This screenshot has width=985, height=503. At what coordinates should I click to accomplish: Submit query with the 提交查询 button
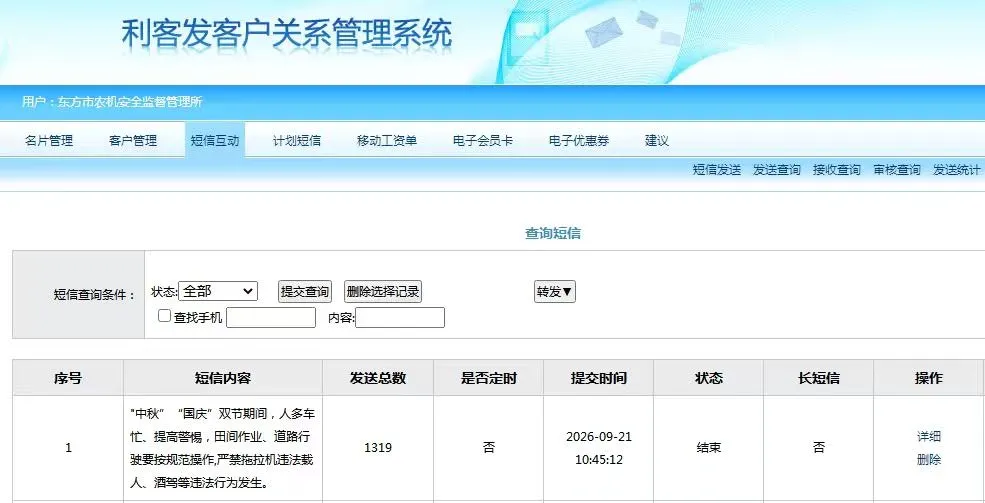coord(305,291)
